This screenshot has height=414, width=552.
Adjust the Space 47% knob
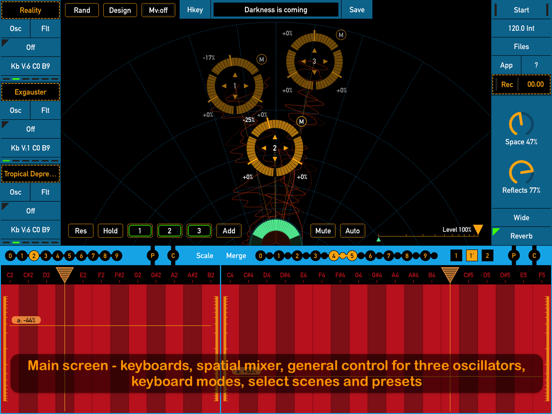coord(521,124)
